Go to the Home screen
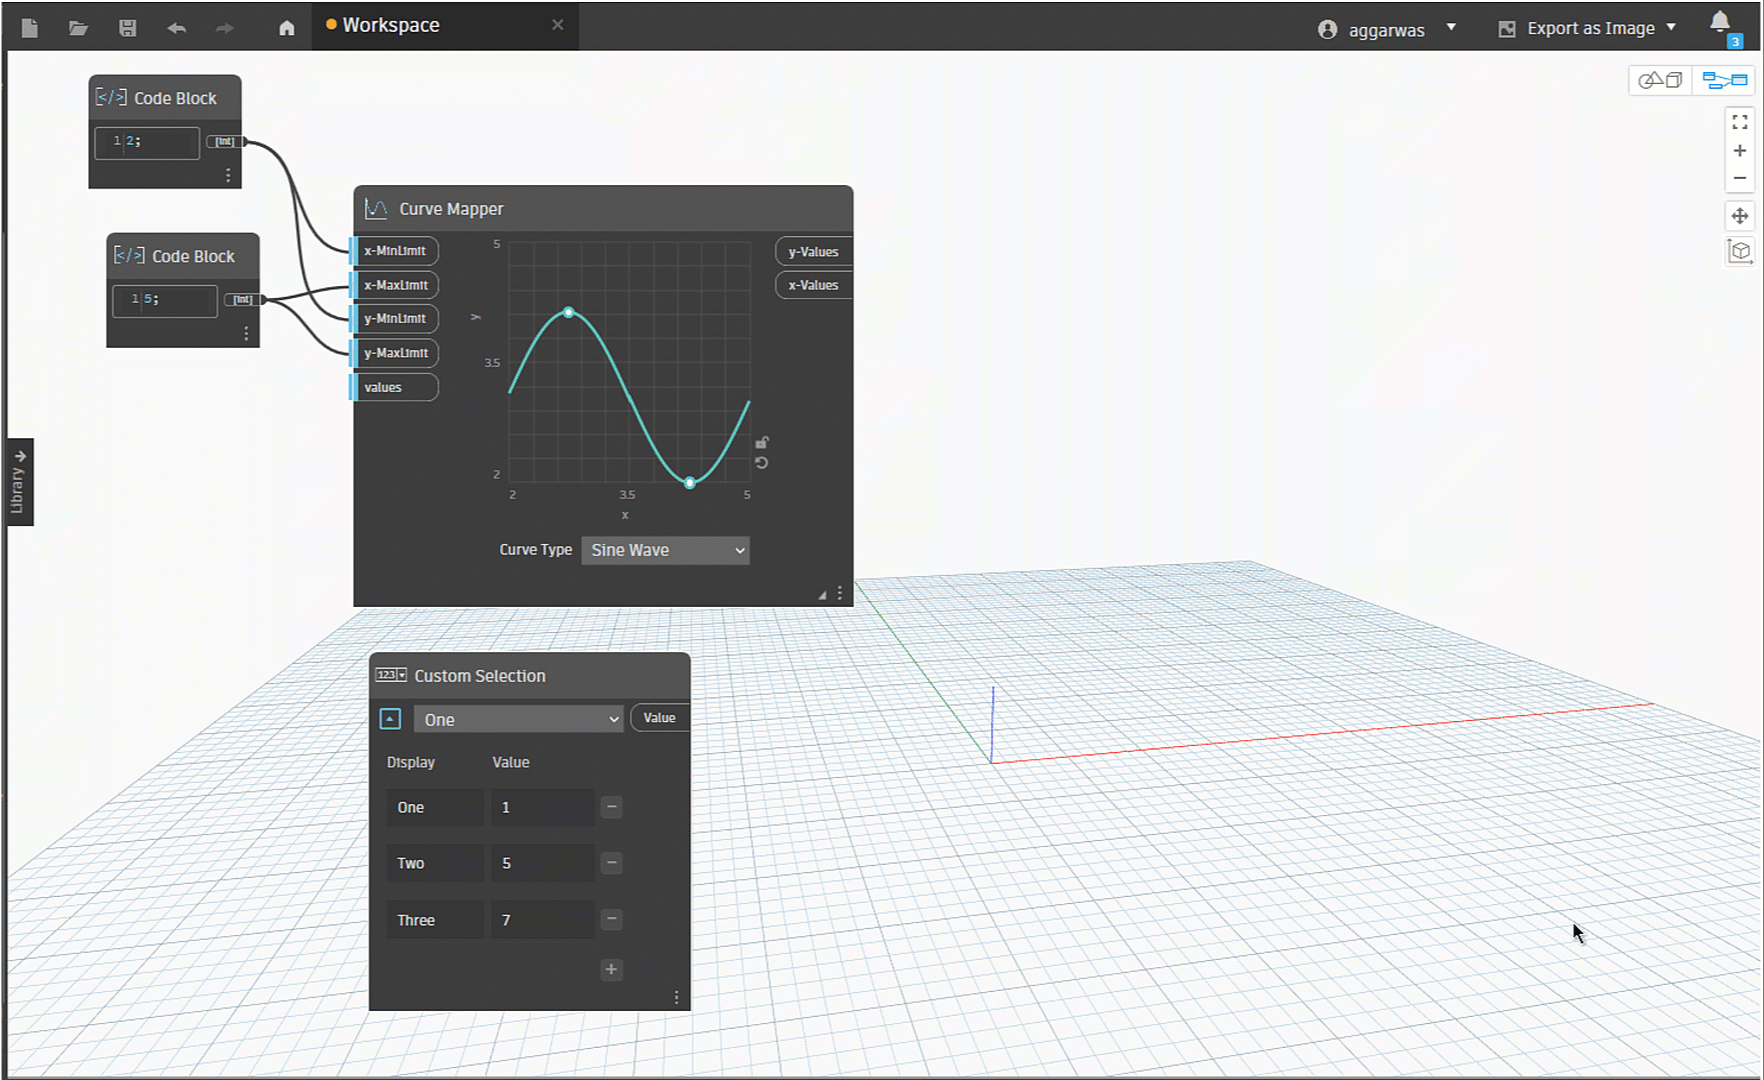This screenshot has width=1764, height=1080. point(287,28)
